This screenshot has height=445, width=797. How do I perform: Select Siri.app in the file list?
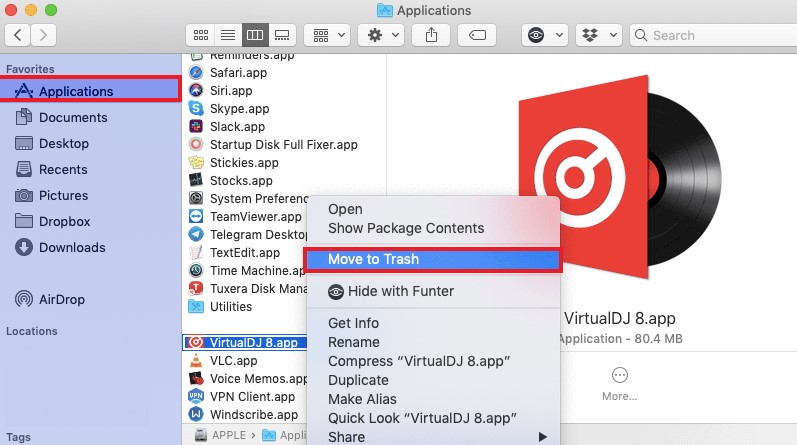click(x=221, y=91)
